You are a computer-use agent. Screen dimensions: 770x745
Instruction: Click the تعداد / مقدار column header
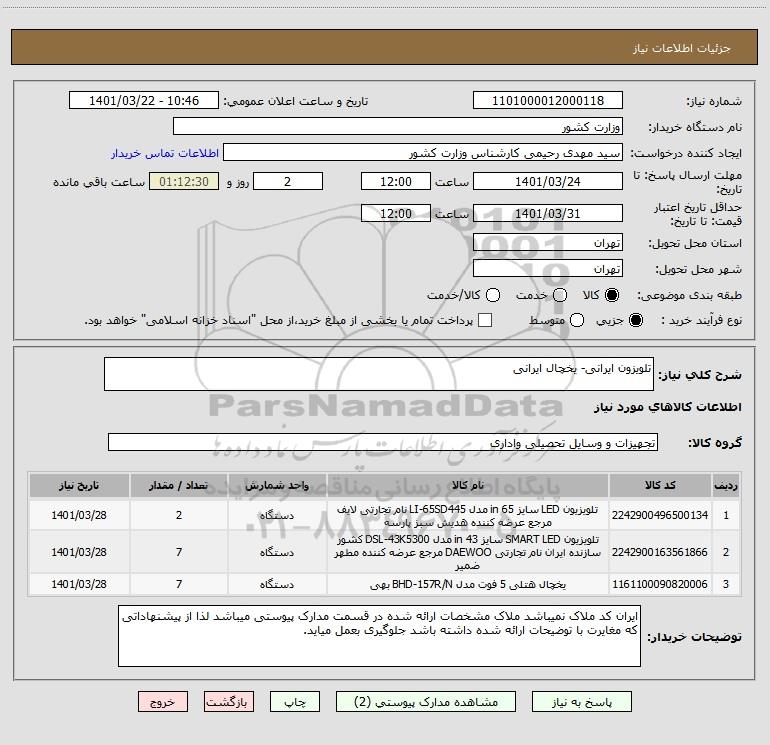click(179, 485)
